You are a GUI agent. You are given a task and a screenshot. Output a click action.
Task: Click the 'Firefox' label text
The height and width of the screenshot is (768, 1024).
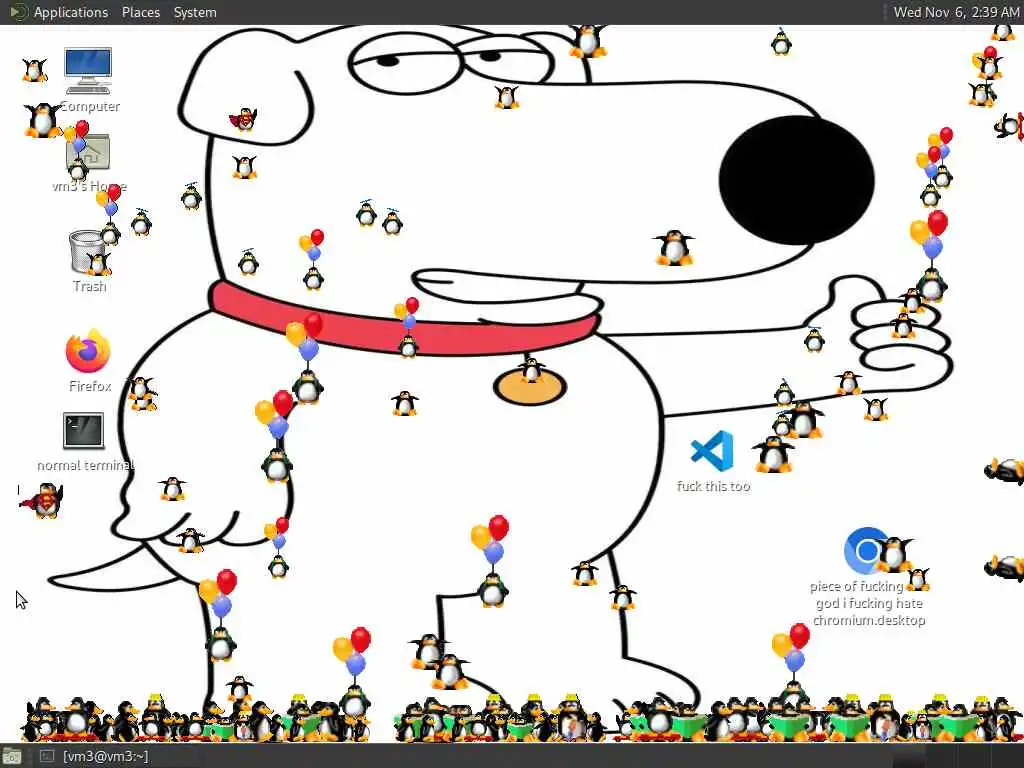pos(89,386)
